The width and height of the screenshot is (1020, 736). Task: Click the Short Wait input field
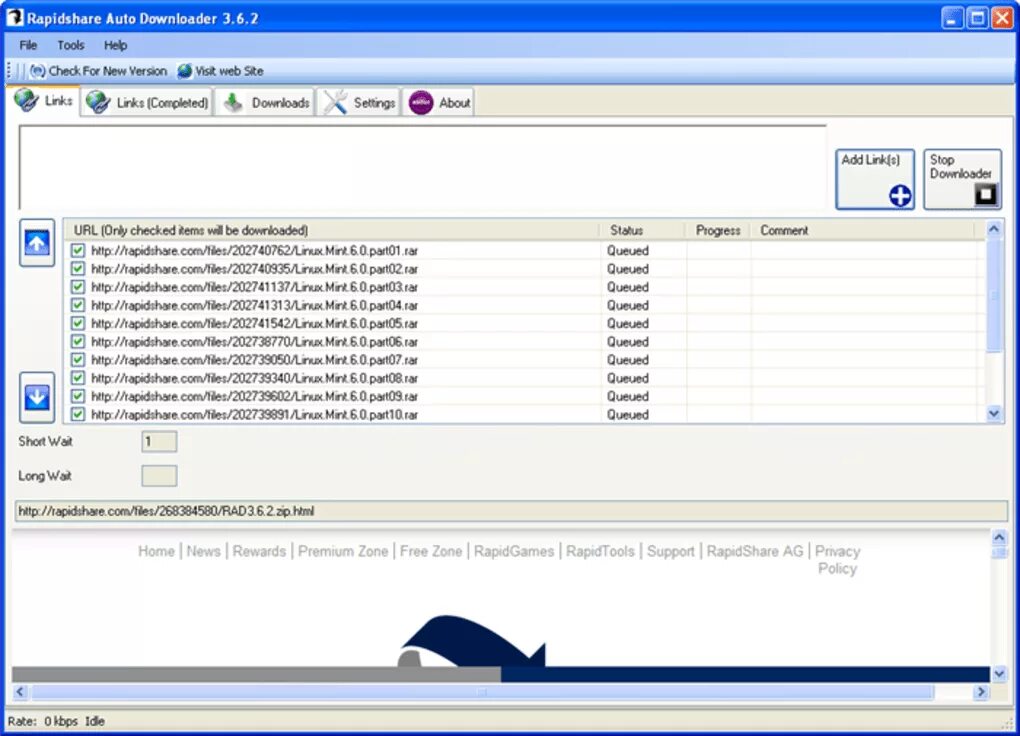(159, 441)
